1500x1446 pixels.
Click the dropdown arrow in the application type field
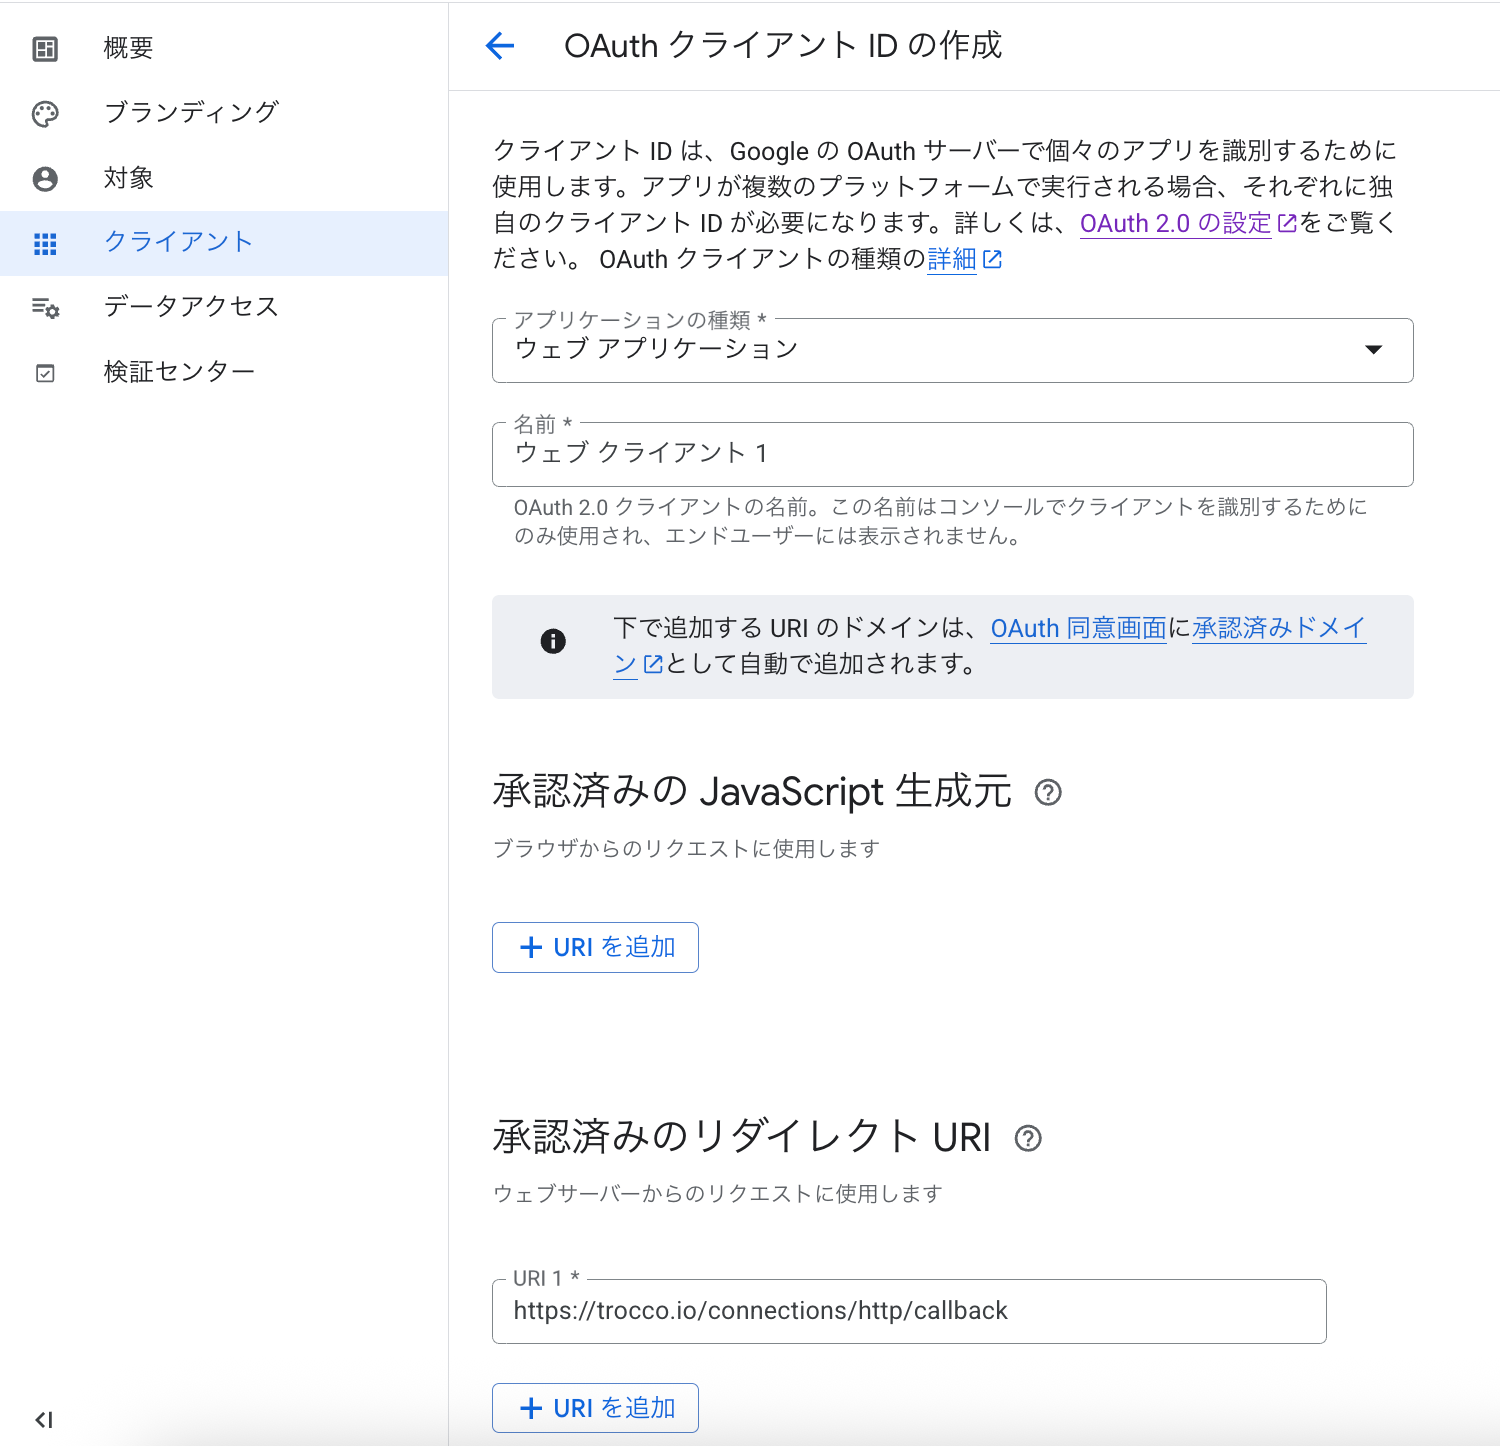click(x=1373, y=350)
